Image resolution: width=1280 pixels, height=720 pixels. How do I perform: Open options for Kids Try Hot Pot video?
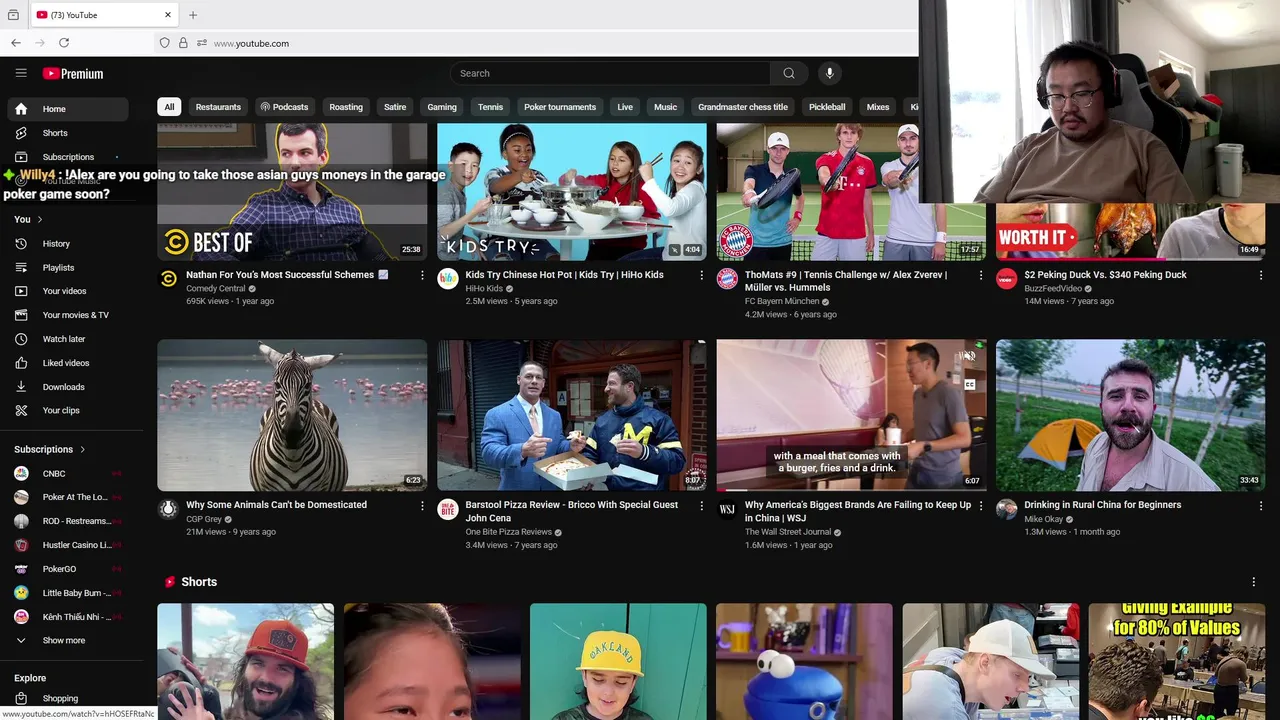pyautogui.click(x=701, y=275)
